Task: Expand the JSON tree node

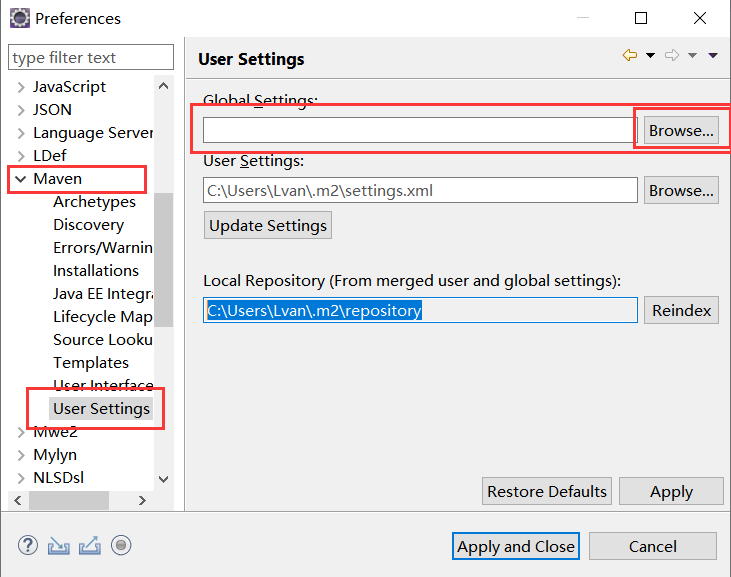Action: click(21, 110)
